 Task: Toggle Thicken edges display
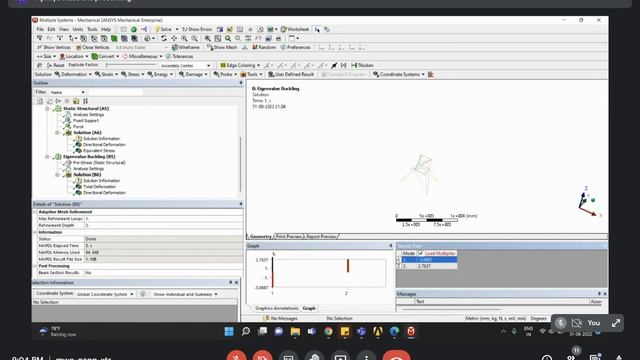coord(362,65)
